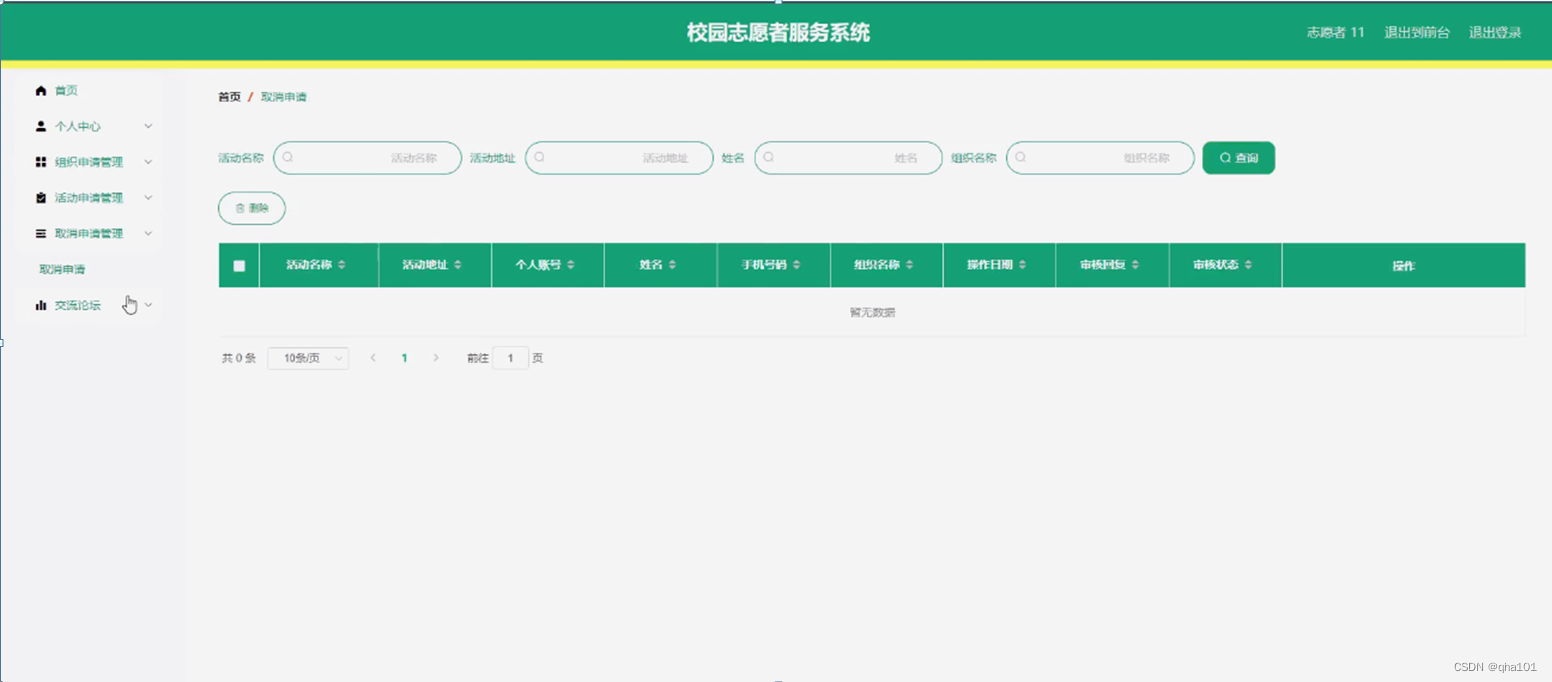This screenshot has width=1552, height=682.
Task: Click 首页 breadcrumb link
Action: 229,97
